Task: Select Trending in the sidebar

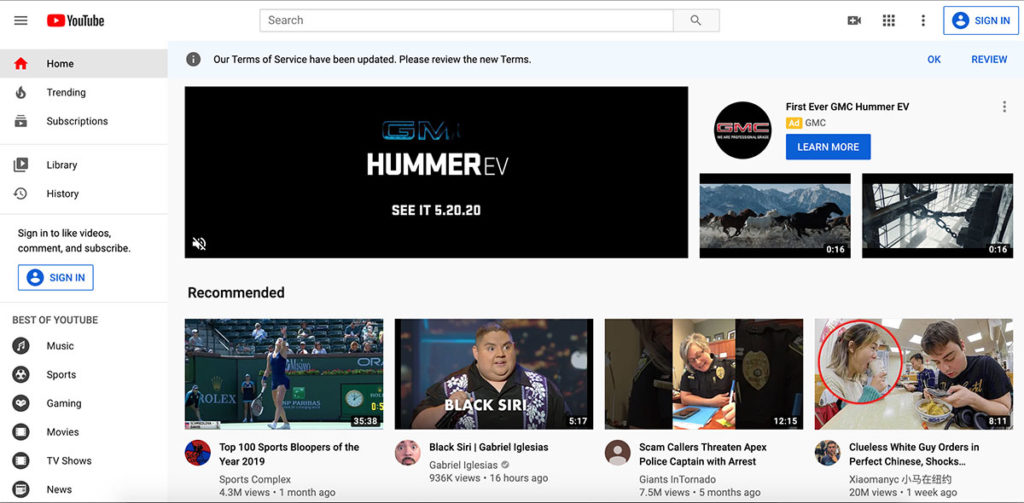Action: [84, 92]
